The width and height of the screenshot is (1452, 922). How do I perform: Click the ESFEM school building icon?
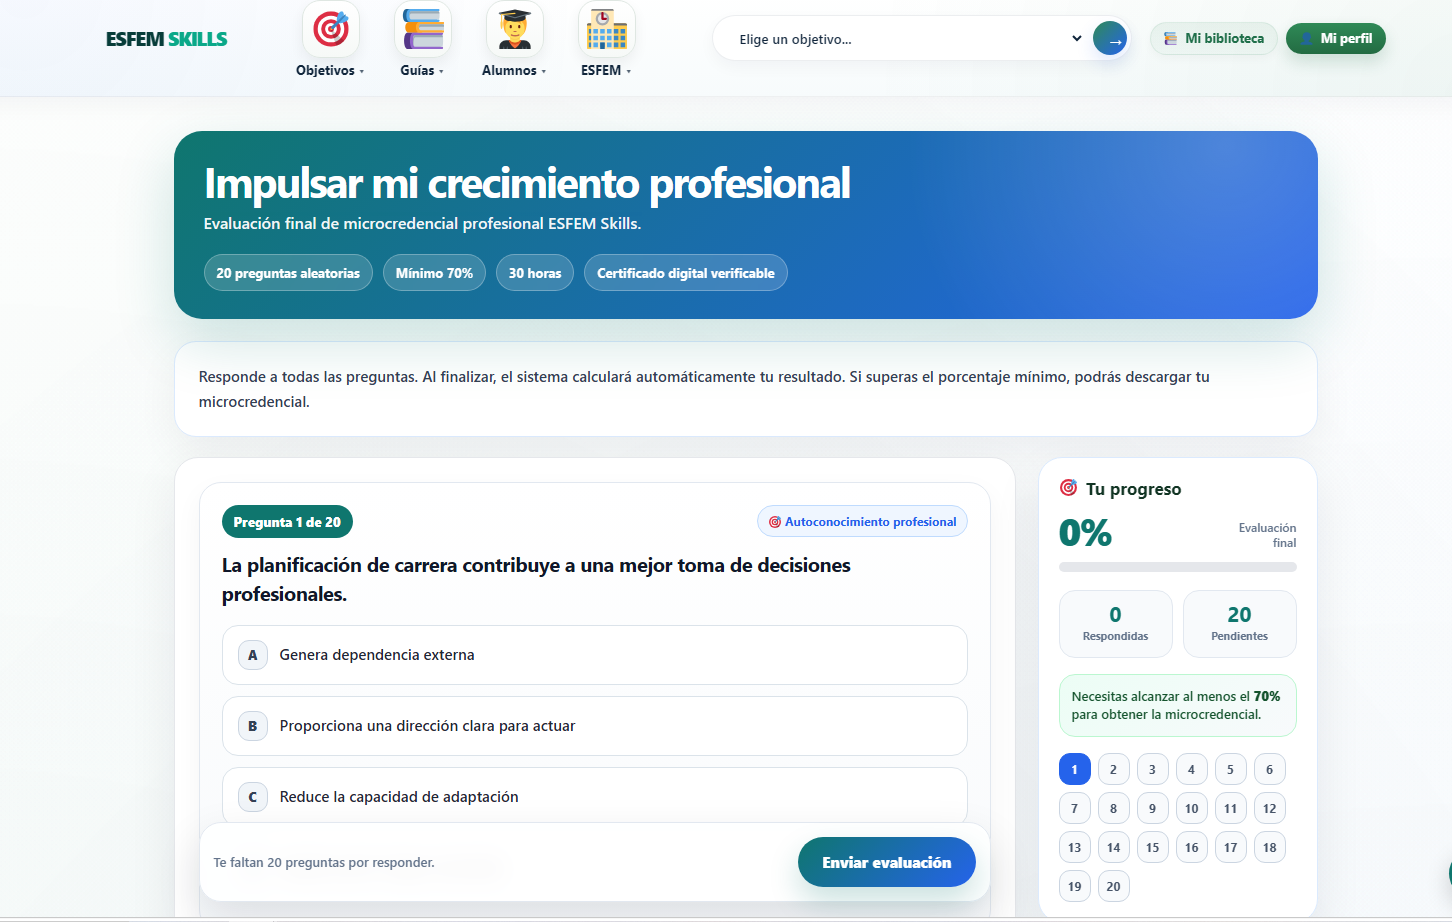tap(607, 29)
